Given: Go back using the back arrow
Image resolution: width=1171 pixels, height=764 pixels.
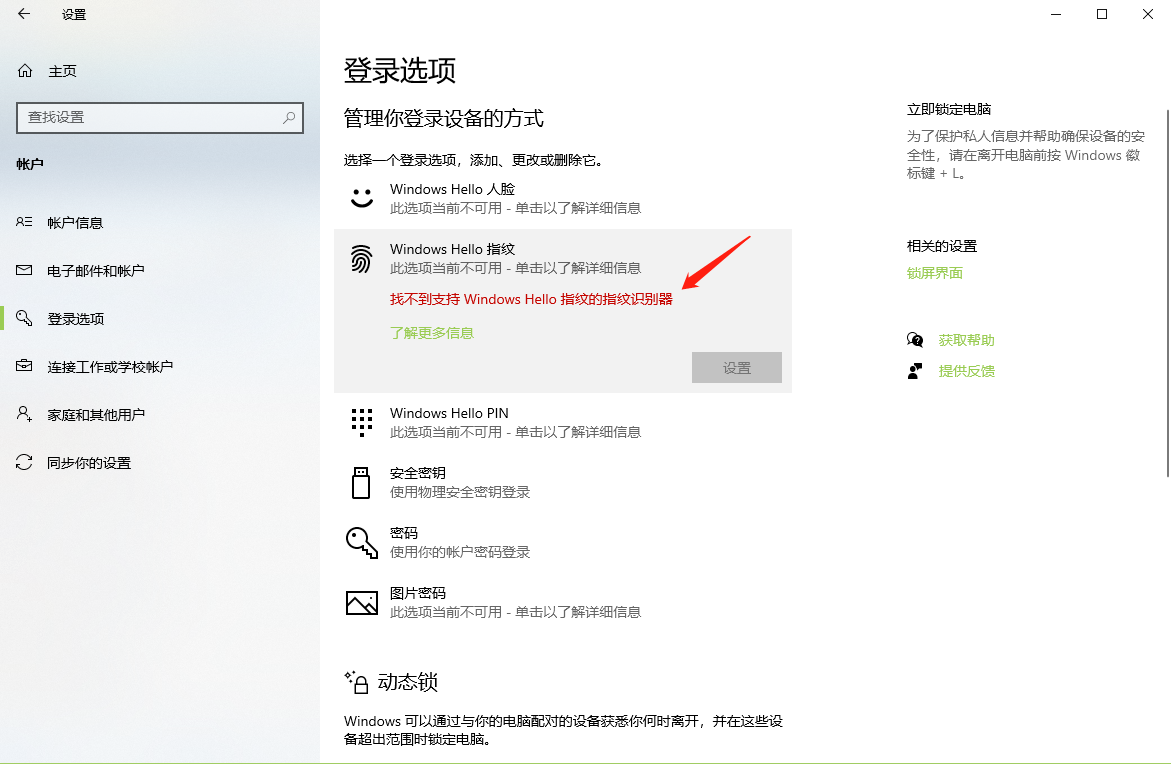Looking at the screenshot, I should click(24, 14).
